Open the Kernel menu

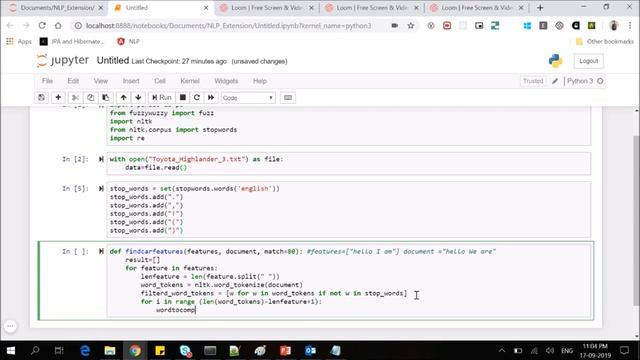[x=190, y=81]
